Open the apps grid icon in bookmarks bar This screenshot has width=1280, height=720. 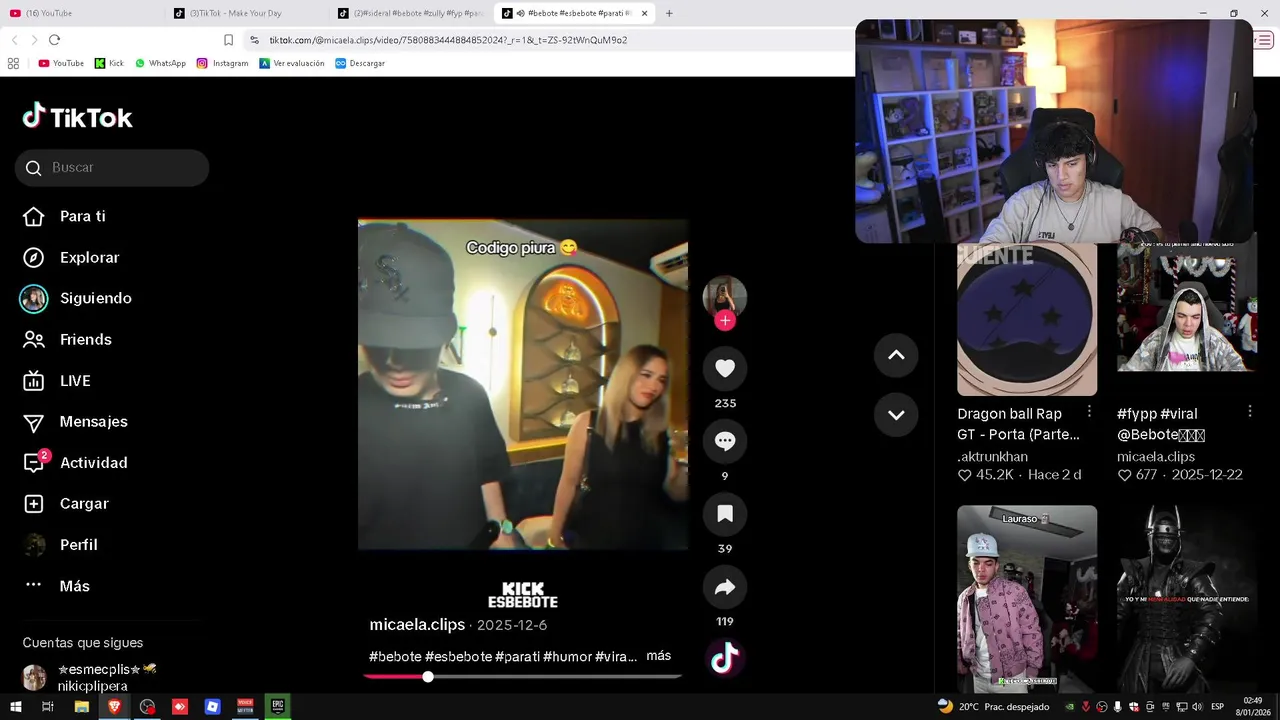(x=13, y=63)
